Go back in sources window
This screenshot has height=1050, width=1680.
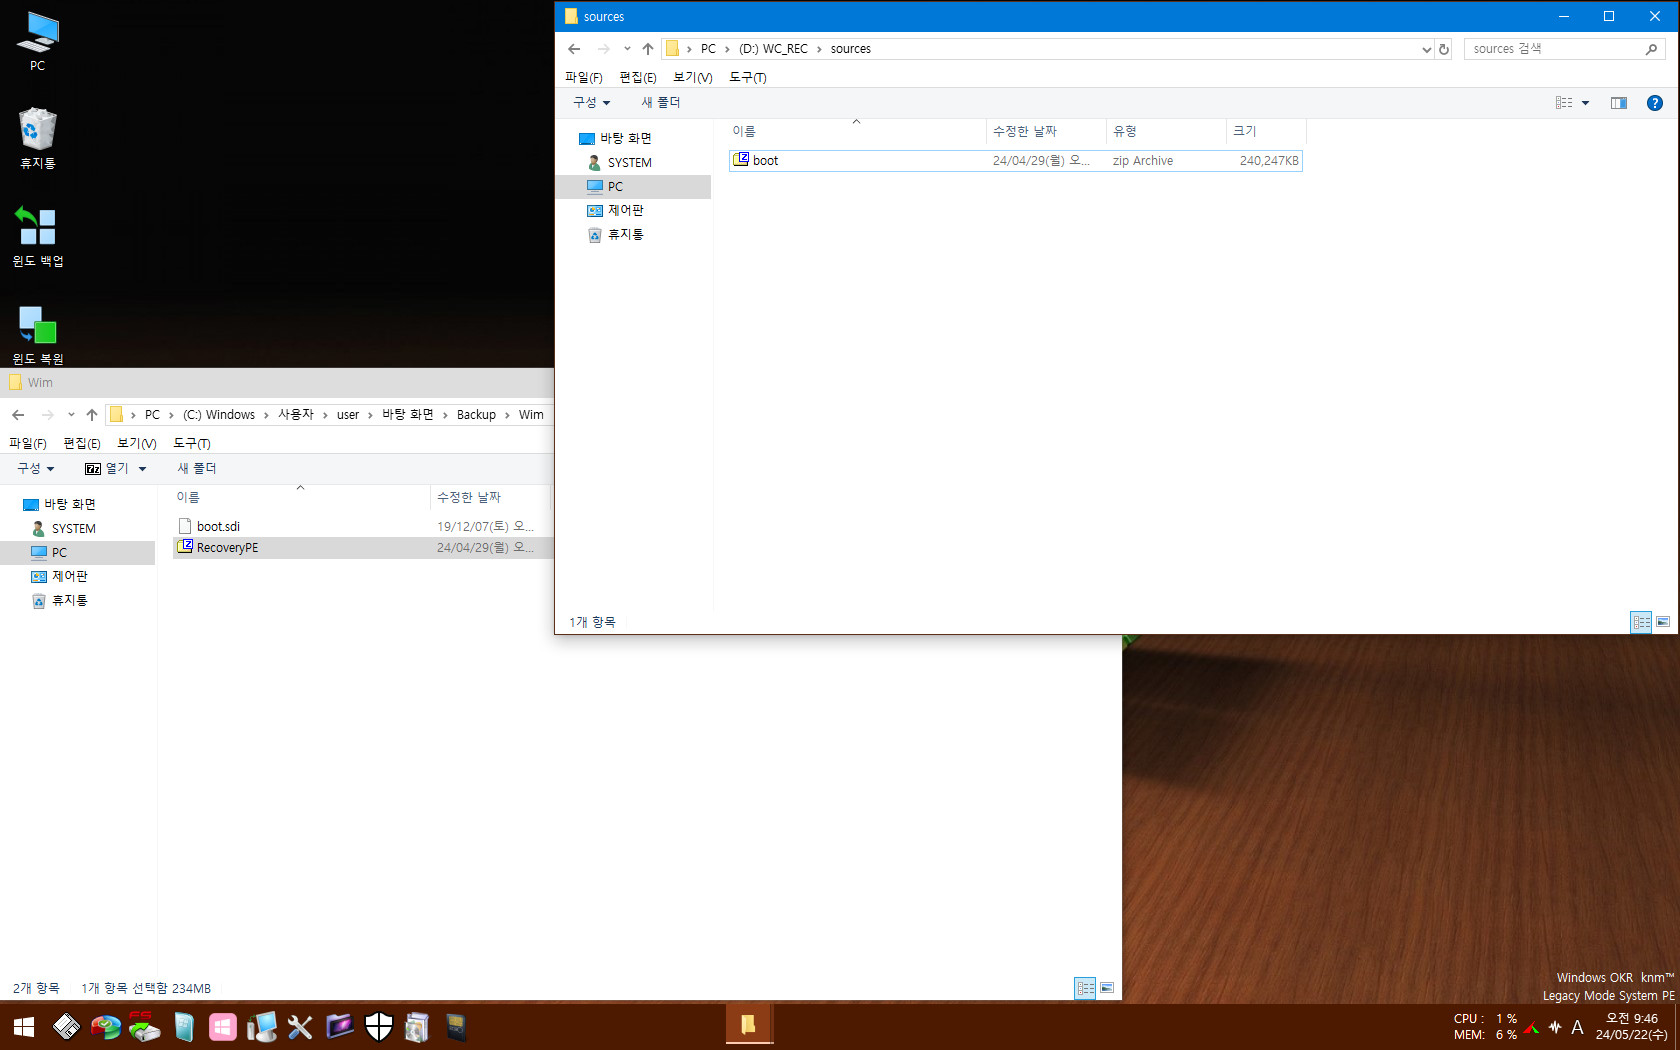tap(574, 49)
